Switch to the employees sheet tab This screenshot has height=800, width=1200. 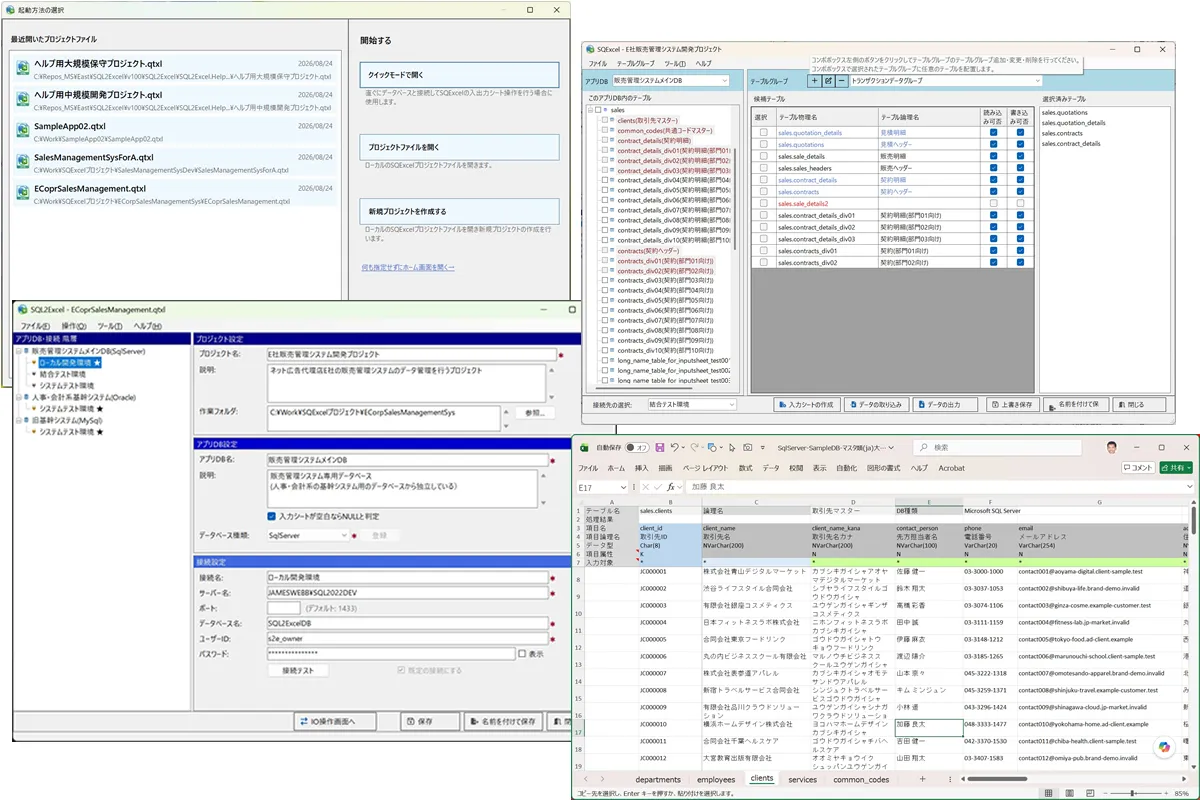tap(716, 779)
